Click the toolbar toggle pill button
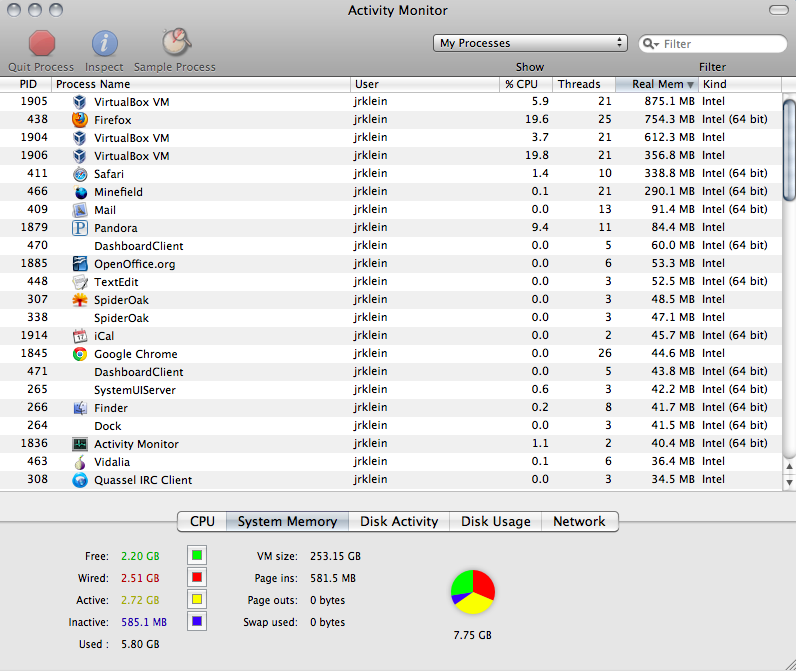796x671 pixels. coord(779,10)
